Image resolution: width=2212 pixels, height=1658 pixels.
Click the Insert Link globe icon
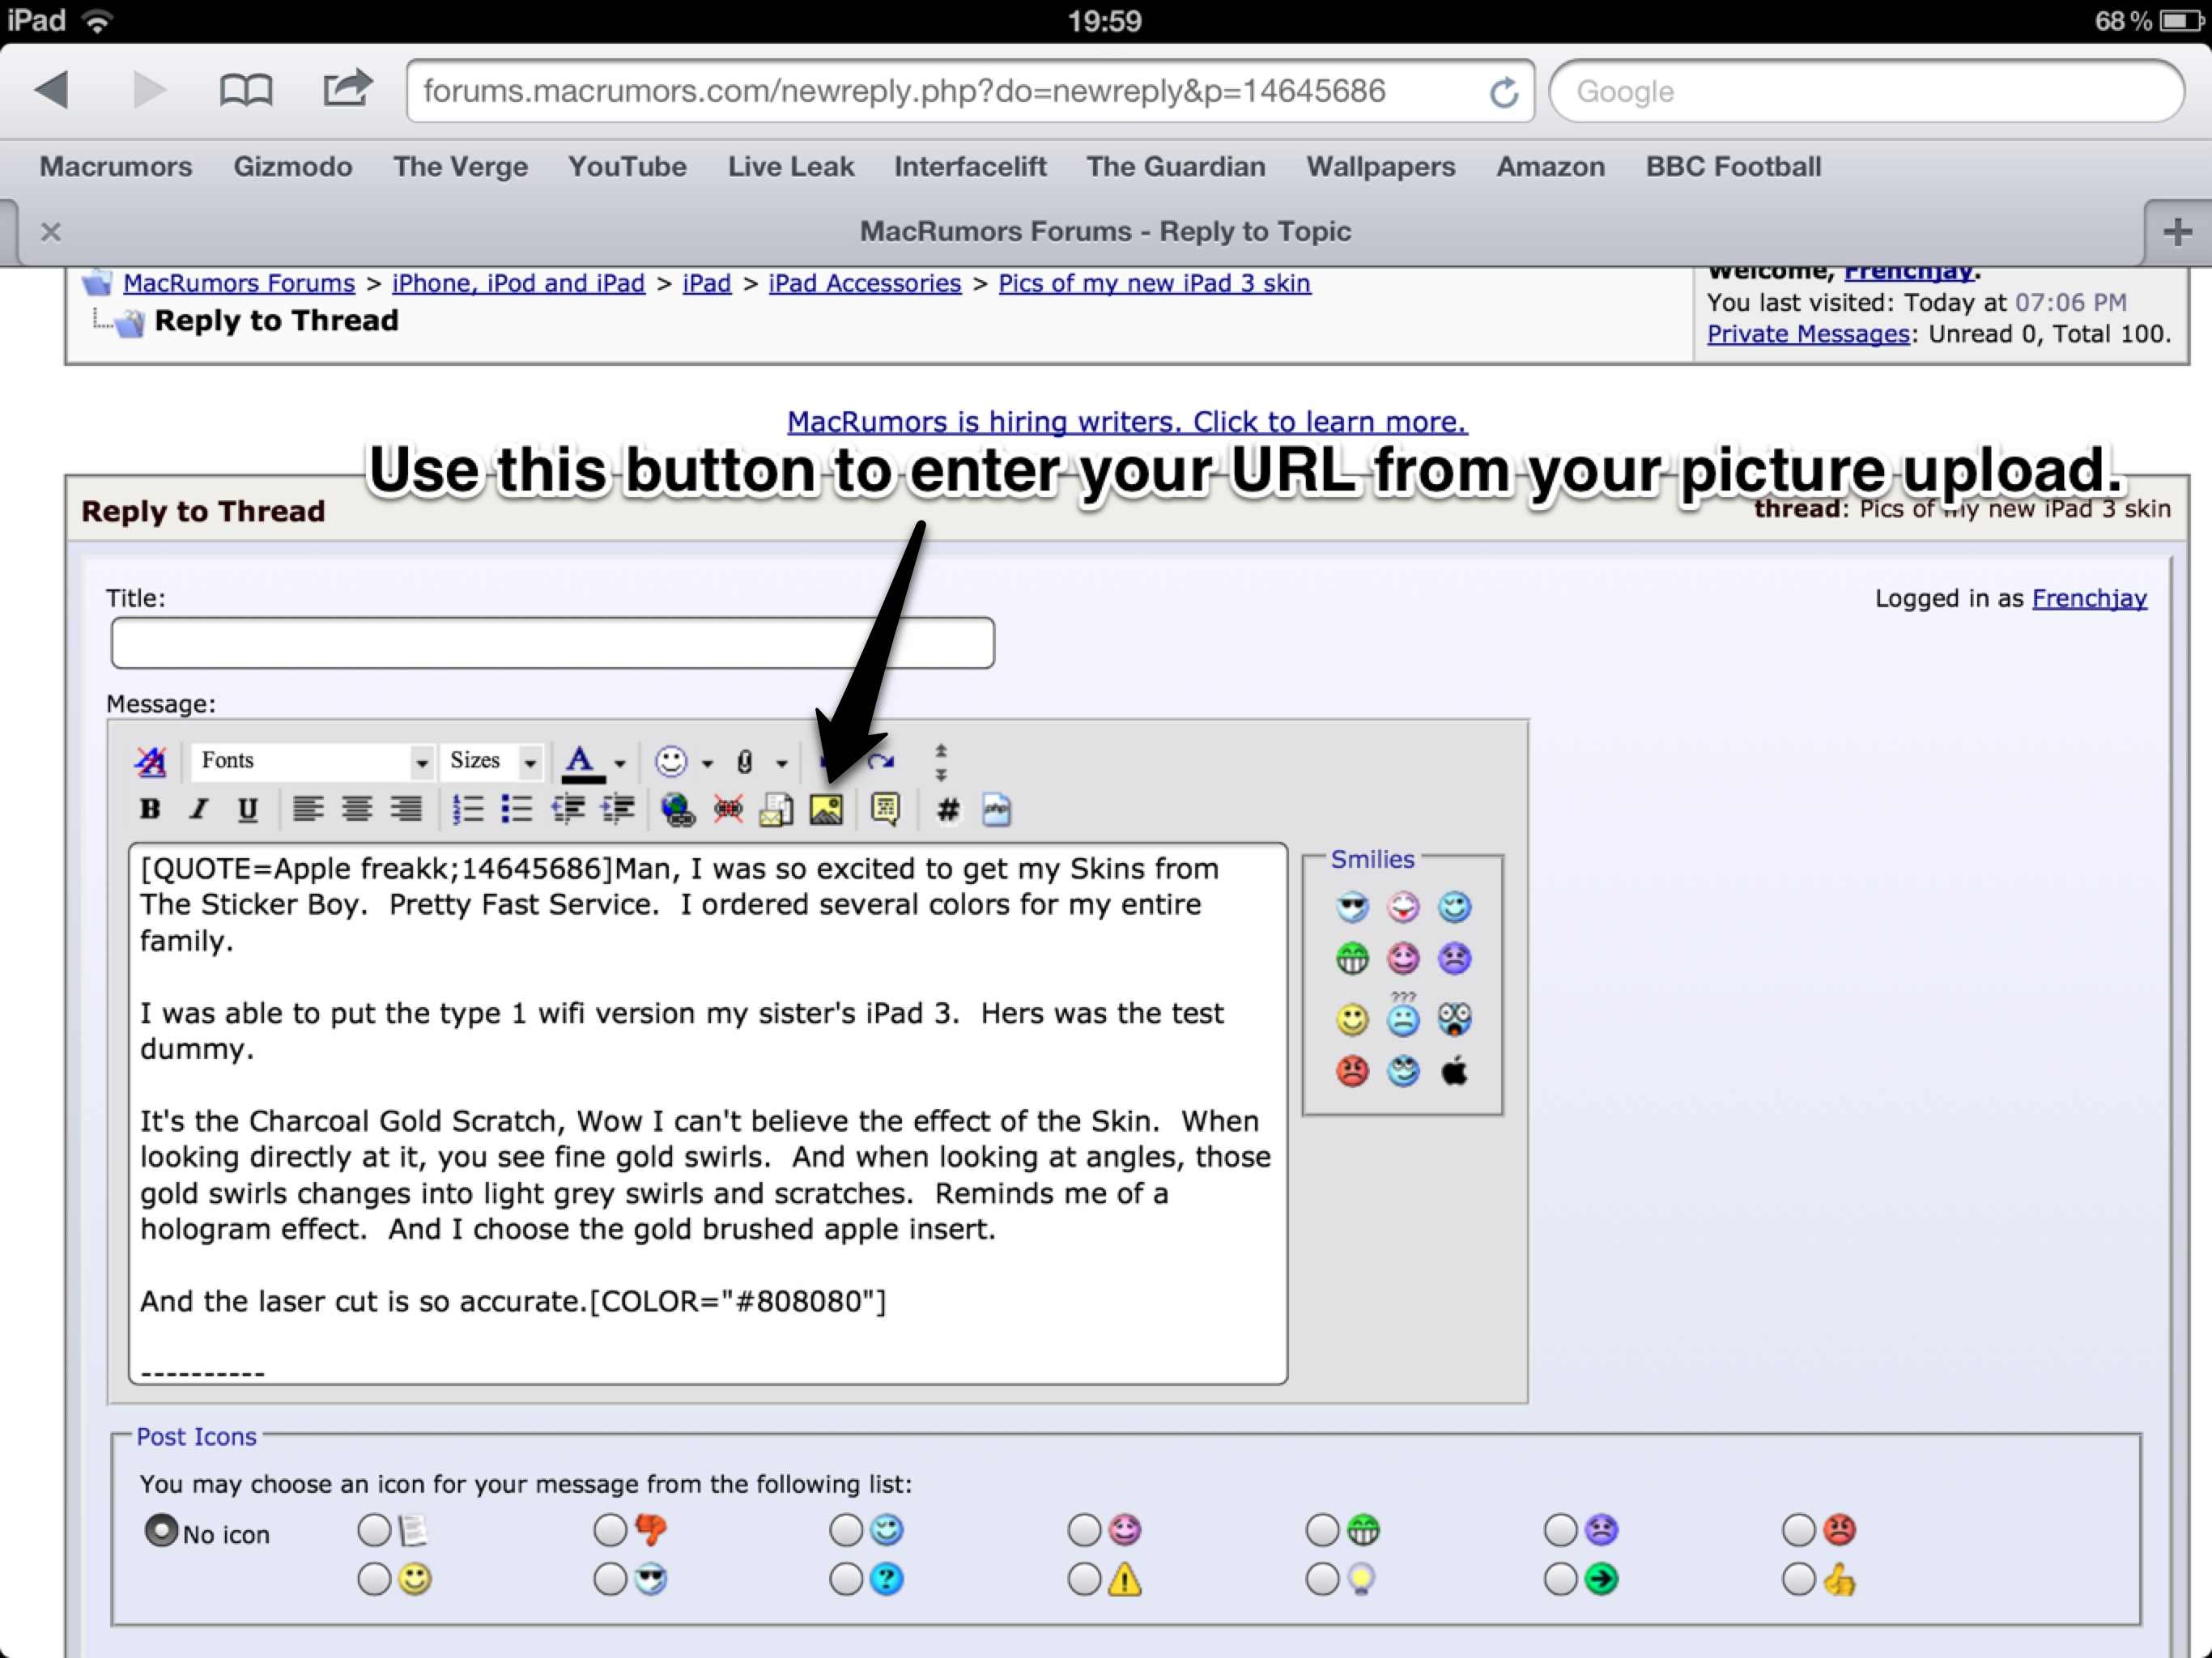678,809
